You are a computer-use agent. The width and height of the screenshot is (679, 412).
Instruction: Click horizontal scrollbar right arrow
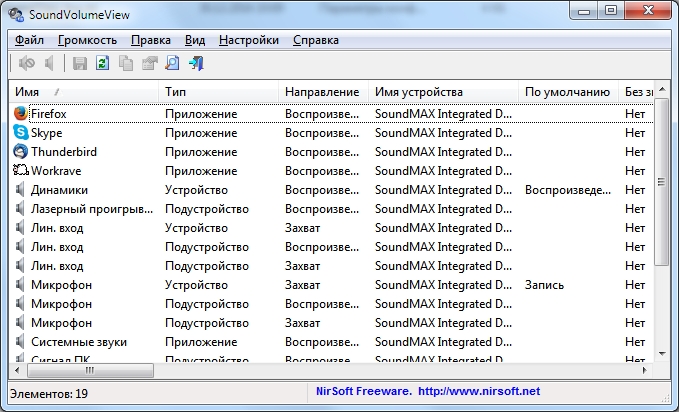point(644,370)
